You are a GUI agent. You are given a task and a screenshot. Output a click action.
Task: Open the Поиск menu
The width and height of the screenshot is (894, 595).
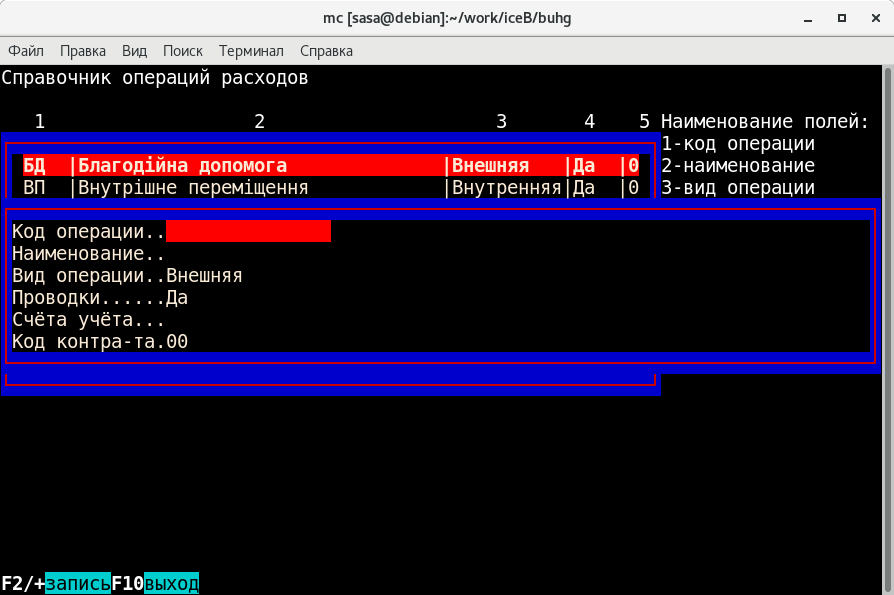point(182,51)
